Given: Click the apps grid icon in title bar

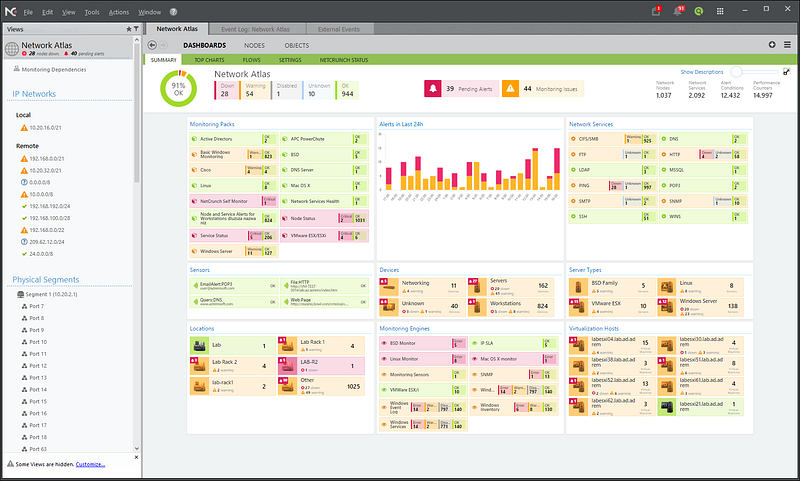Looking at the screenshot, I should point(720,11).
